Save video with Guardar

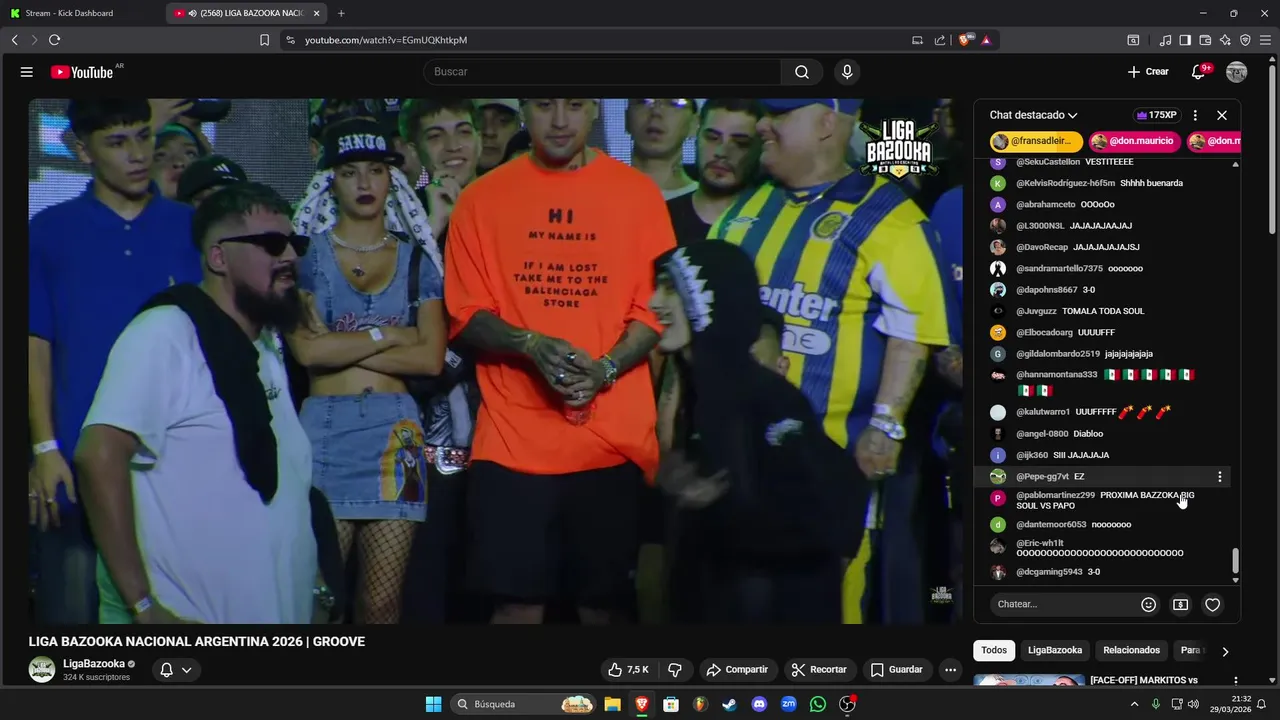point(897,670)
